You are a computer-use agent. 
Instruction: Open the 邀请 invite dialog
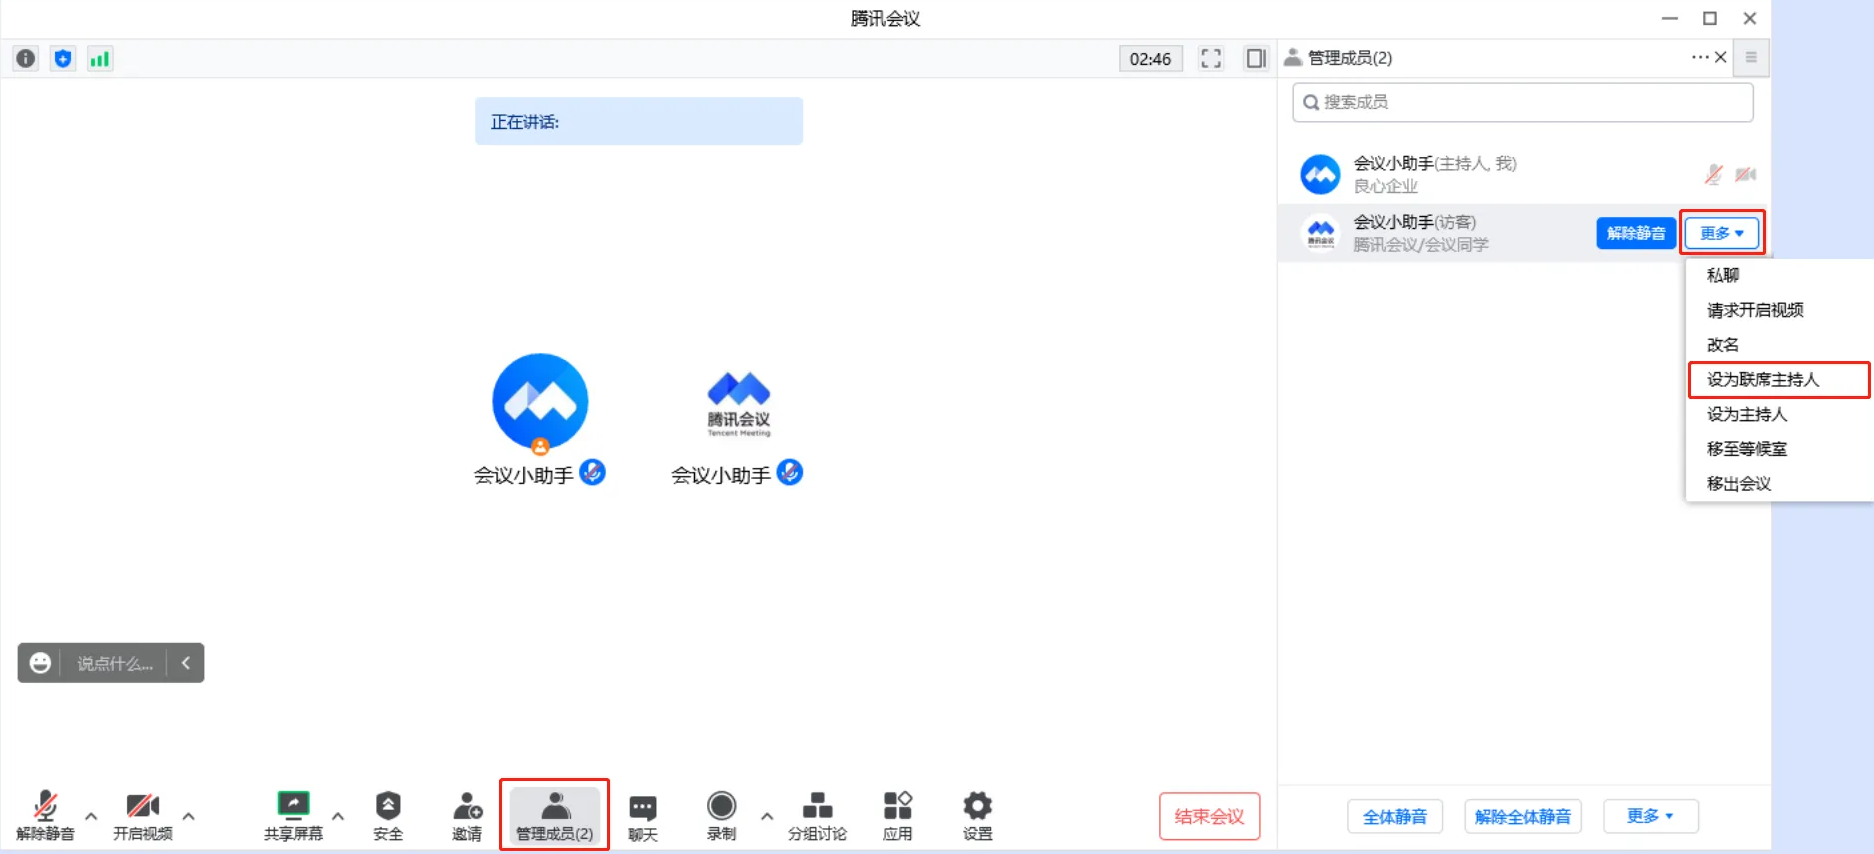tap(467, 816)
